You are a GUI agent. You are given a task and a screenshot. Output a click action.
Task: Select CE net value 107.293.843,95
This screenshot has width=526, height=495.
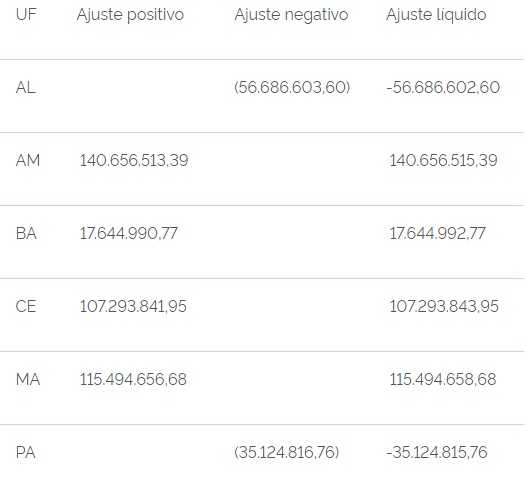click(x=444, y=307)
